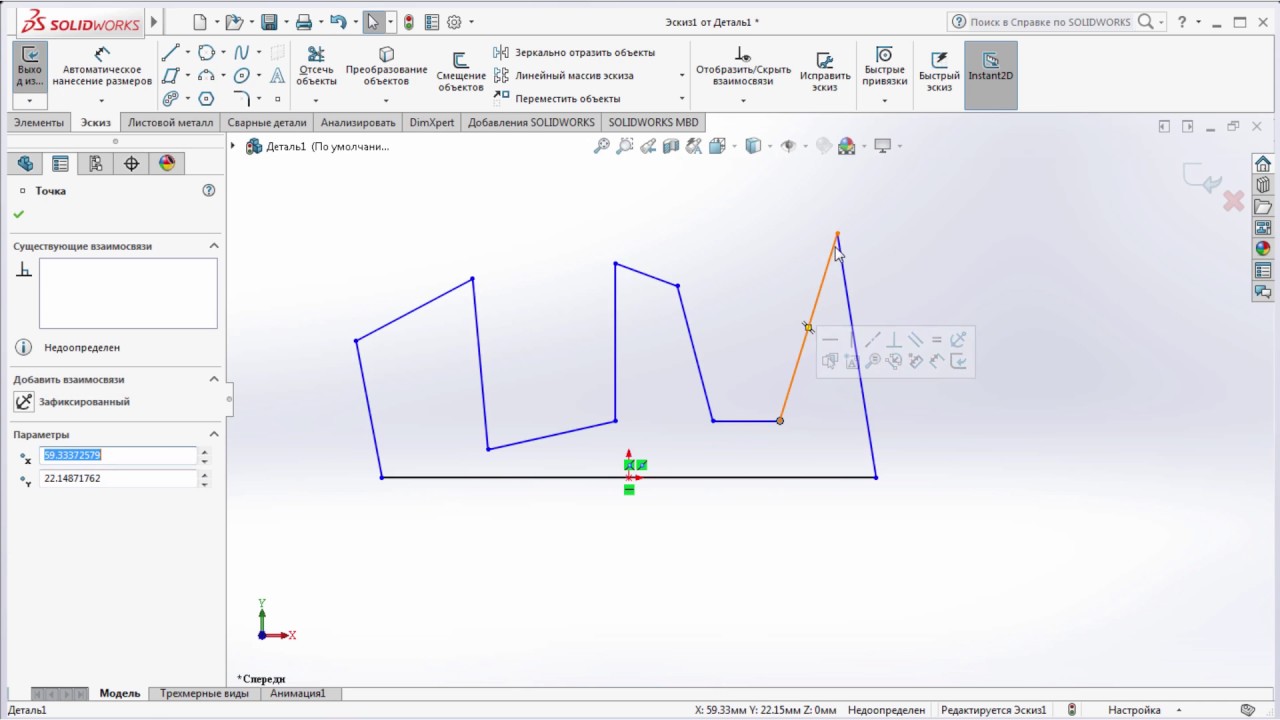Switch to Элементы tab
Screen dimensions: 1280x720
(39, 122)
